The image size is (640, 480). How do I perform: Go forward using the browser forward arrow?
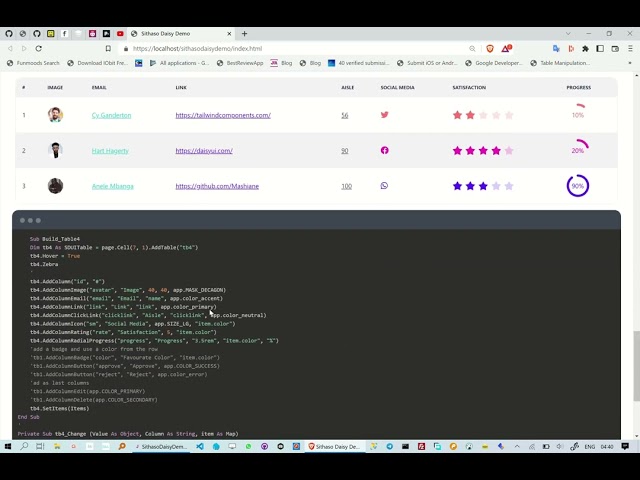click(24, 49)
